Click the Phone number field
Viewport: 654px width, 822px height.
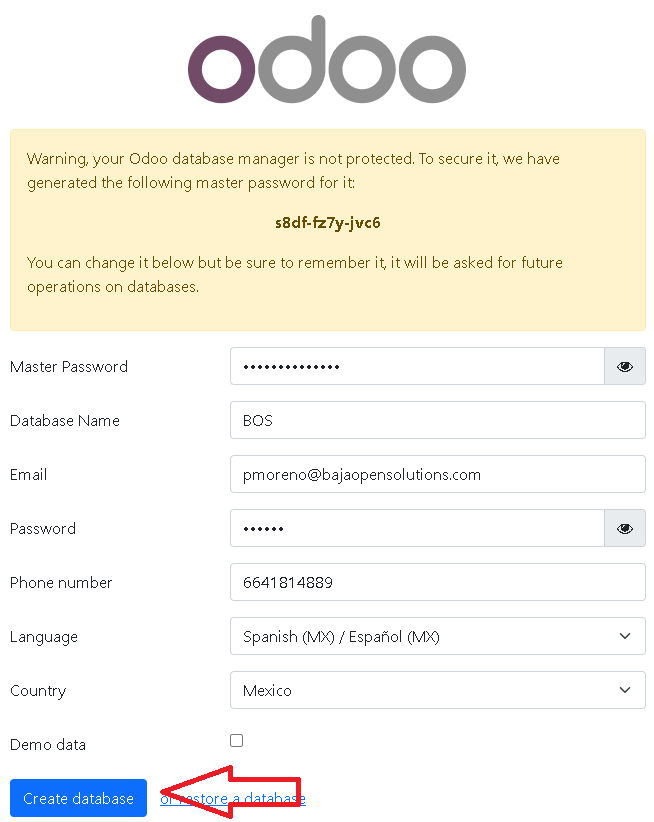tap(438, 582)
